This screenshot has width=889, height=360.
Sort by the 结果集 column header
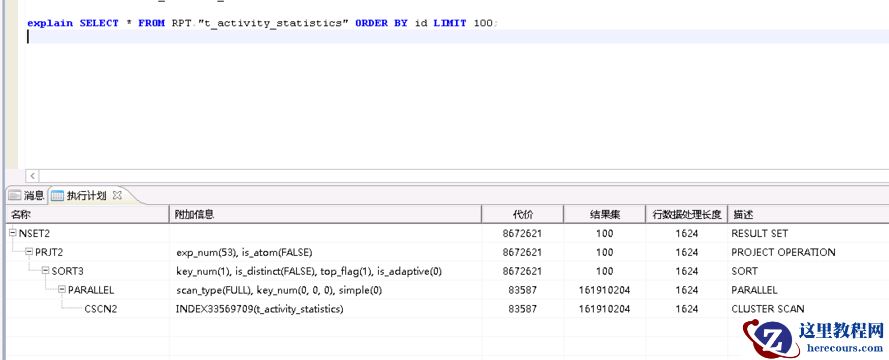pyautogui.click(x=604, y=214)
